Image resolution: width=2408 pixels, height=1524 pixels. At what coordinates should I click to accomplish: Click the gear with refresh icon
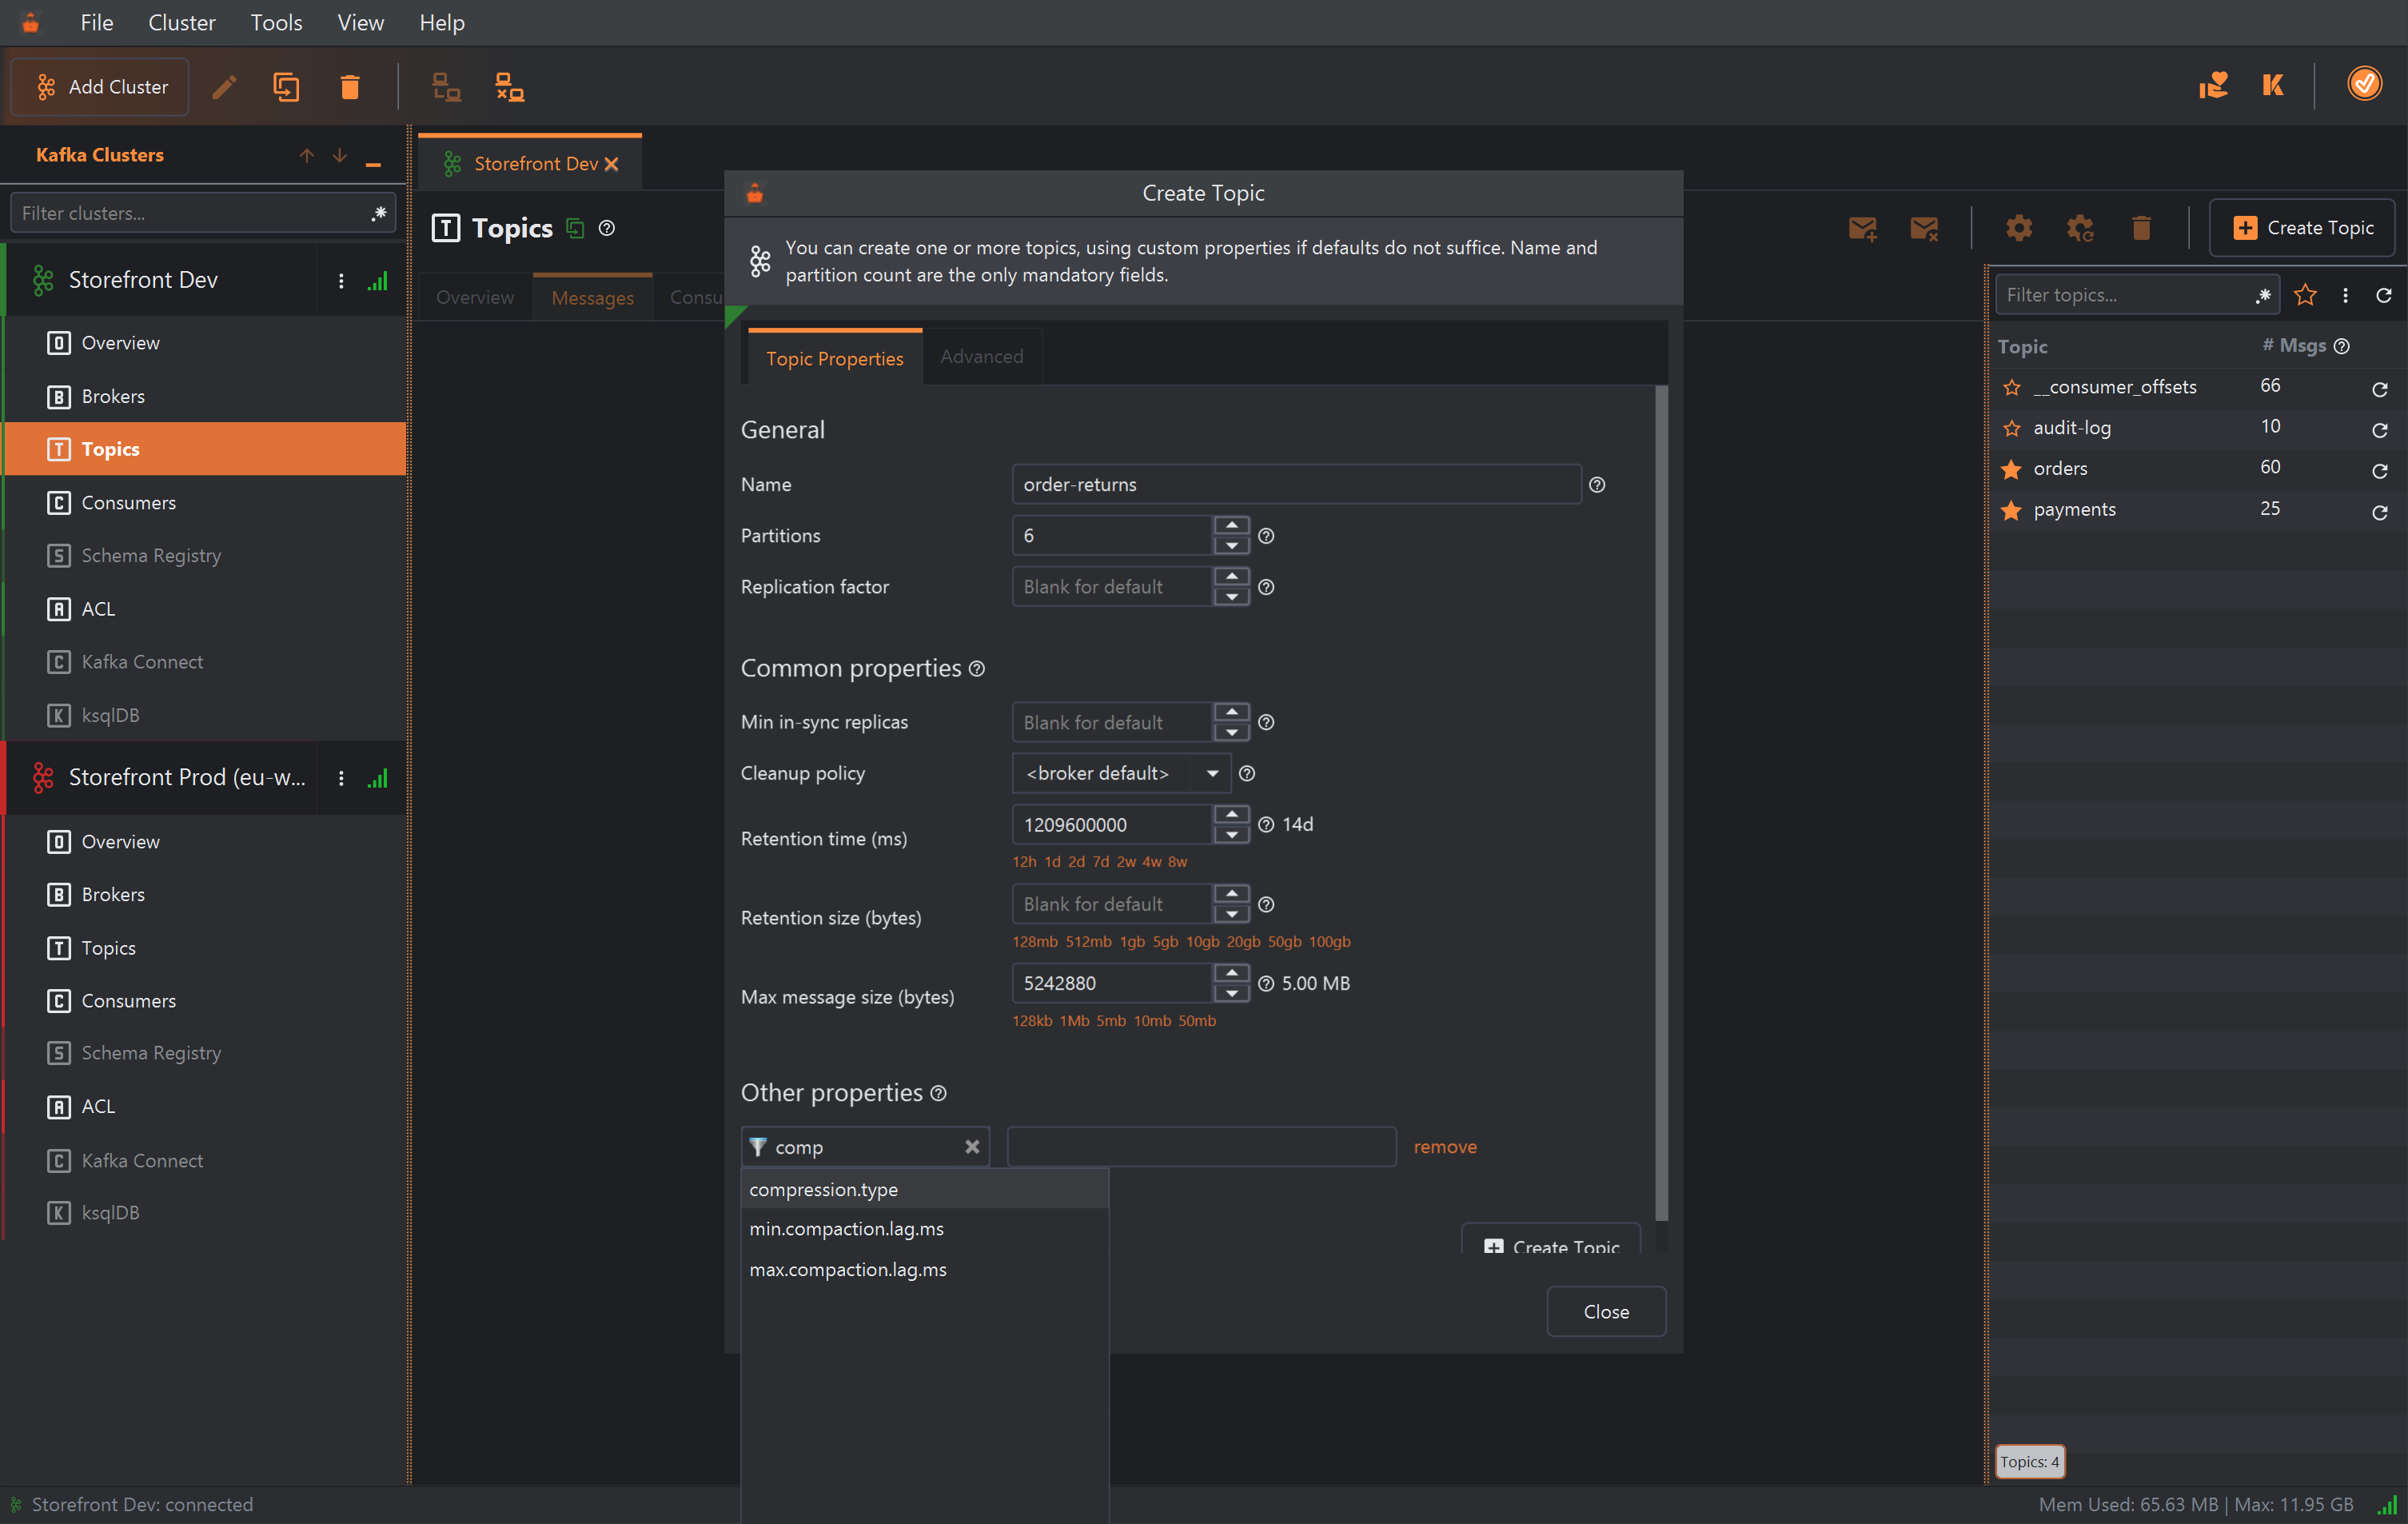2080,228
